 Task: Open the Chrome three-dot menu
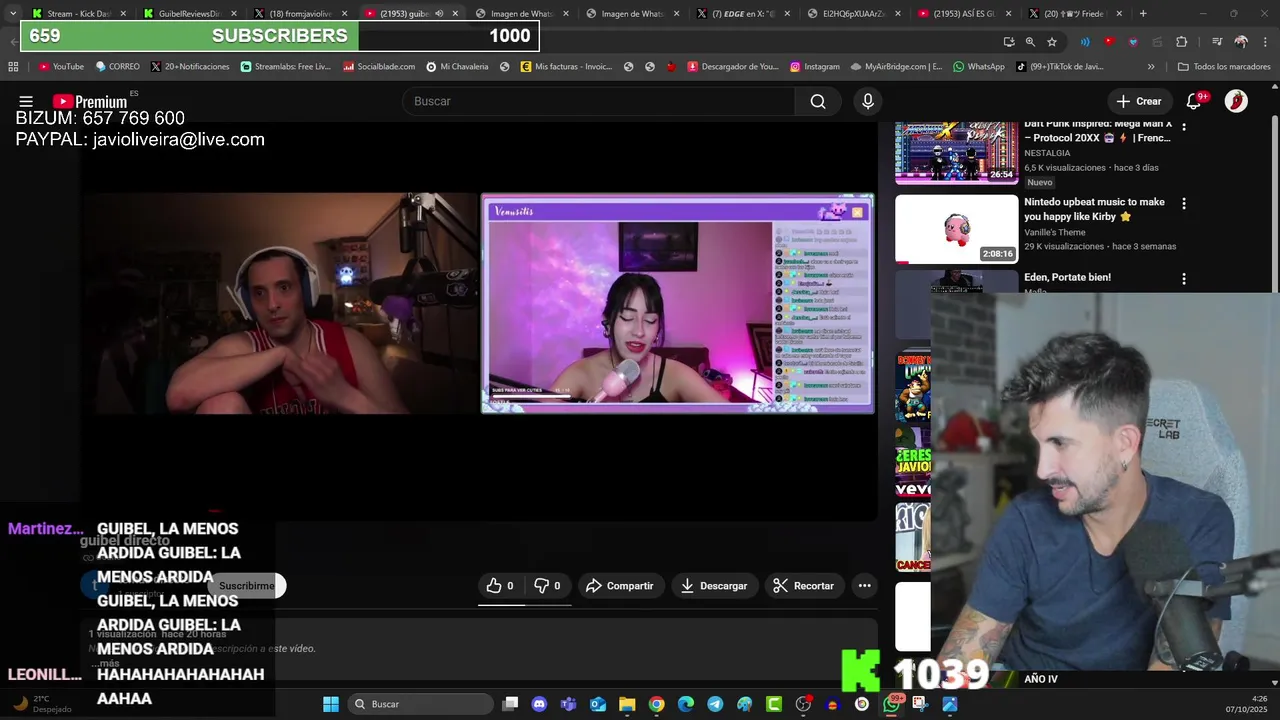(1264, 42)
